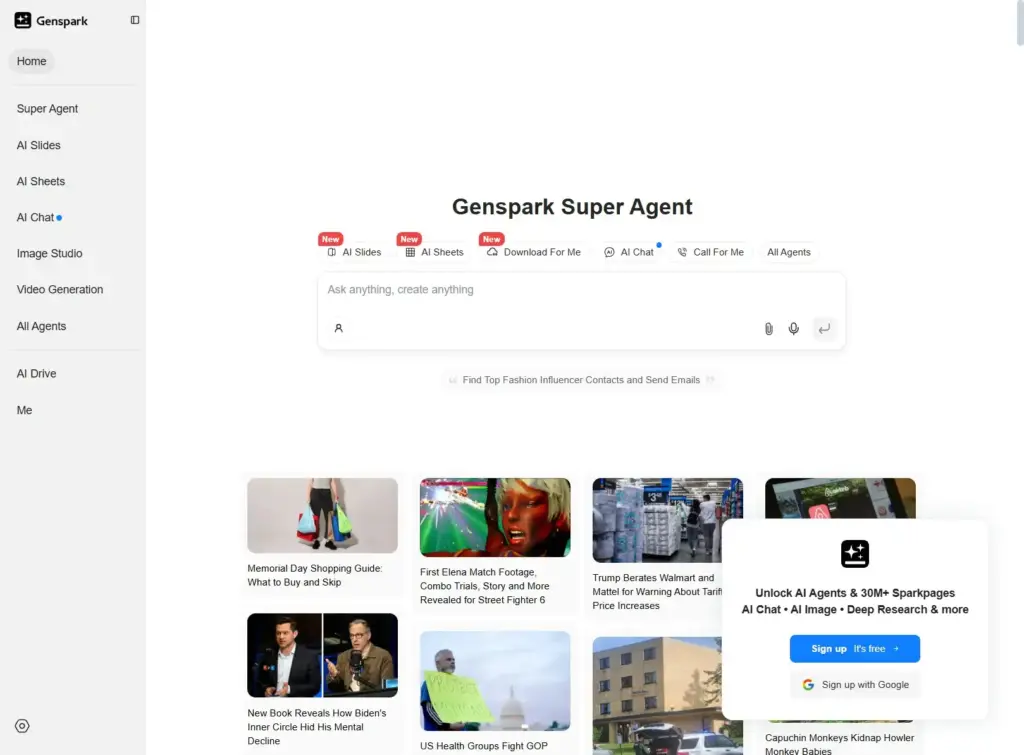This screenshot has height=755, width=1024.
Task: Open AI Slides in the sidebar
Action: [x=39, y=145]
